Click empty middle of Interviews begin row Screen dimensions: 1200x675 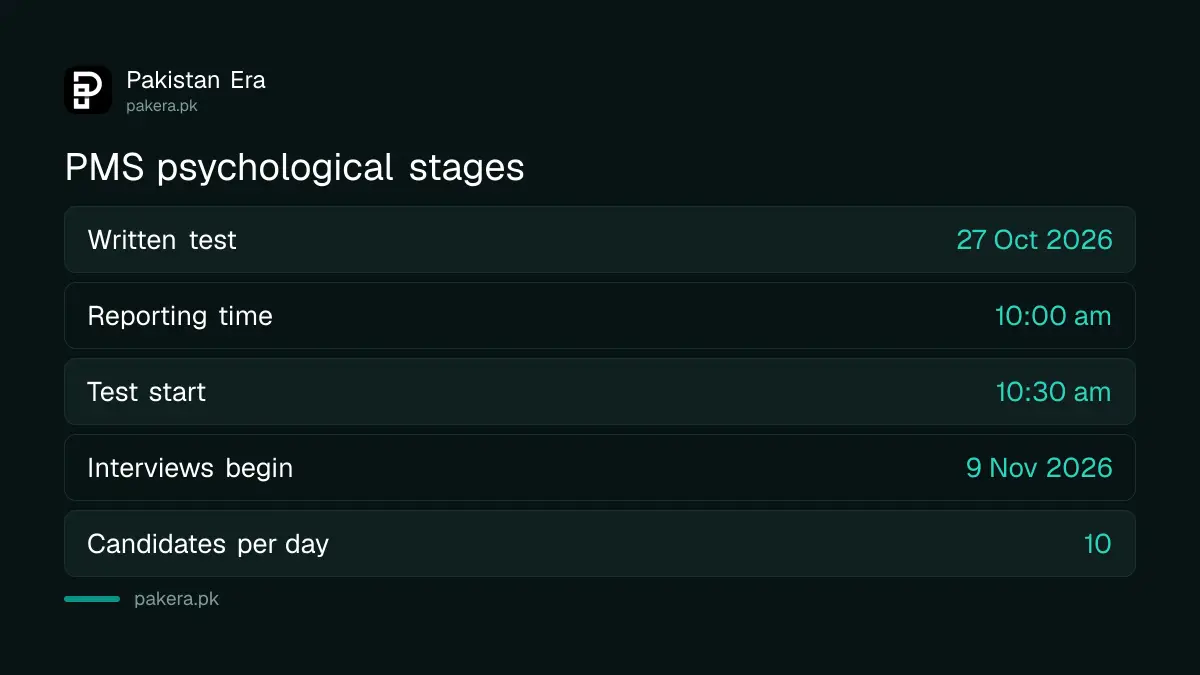pyautogui.click(x=630, y=468)
